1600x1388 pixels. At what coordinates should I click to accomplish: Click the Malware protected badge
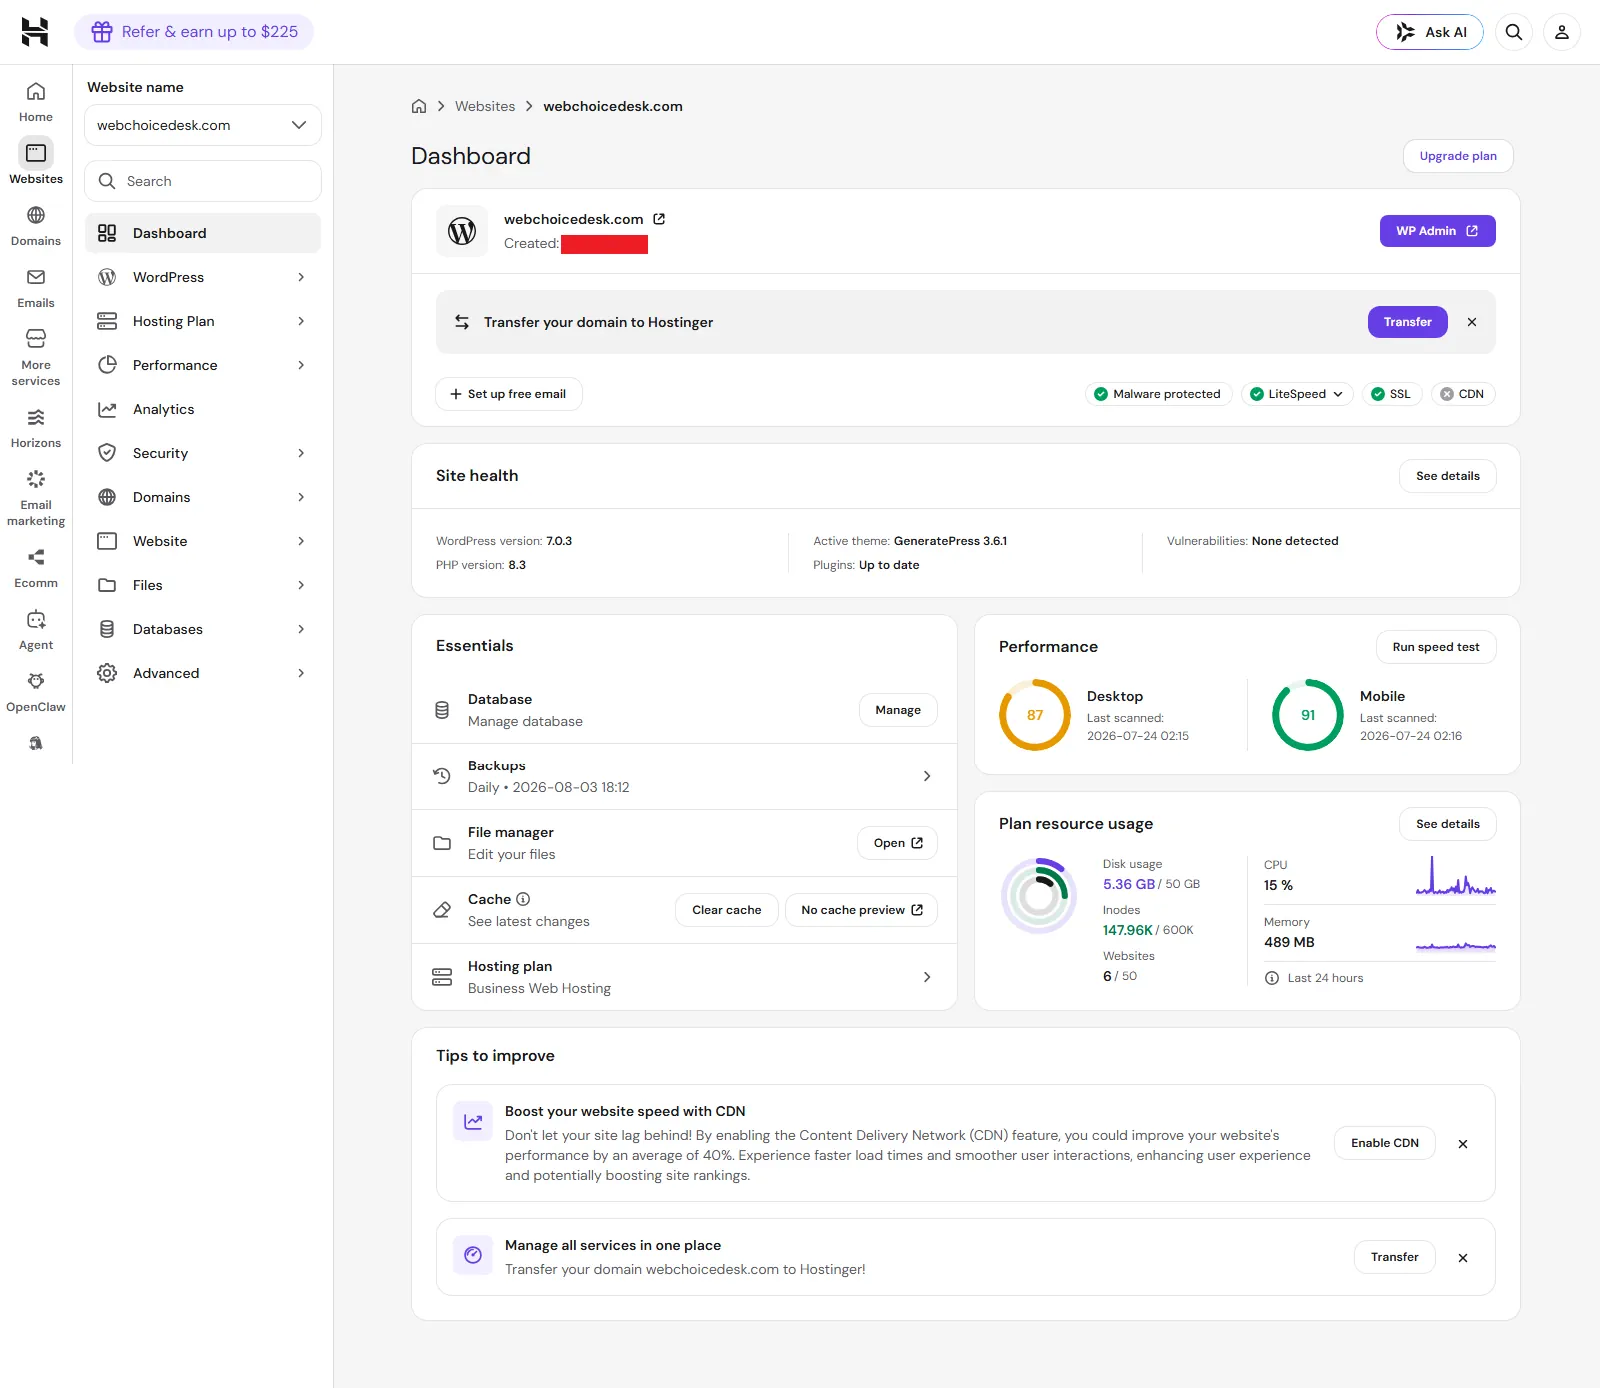pos(1159,394)
